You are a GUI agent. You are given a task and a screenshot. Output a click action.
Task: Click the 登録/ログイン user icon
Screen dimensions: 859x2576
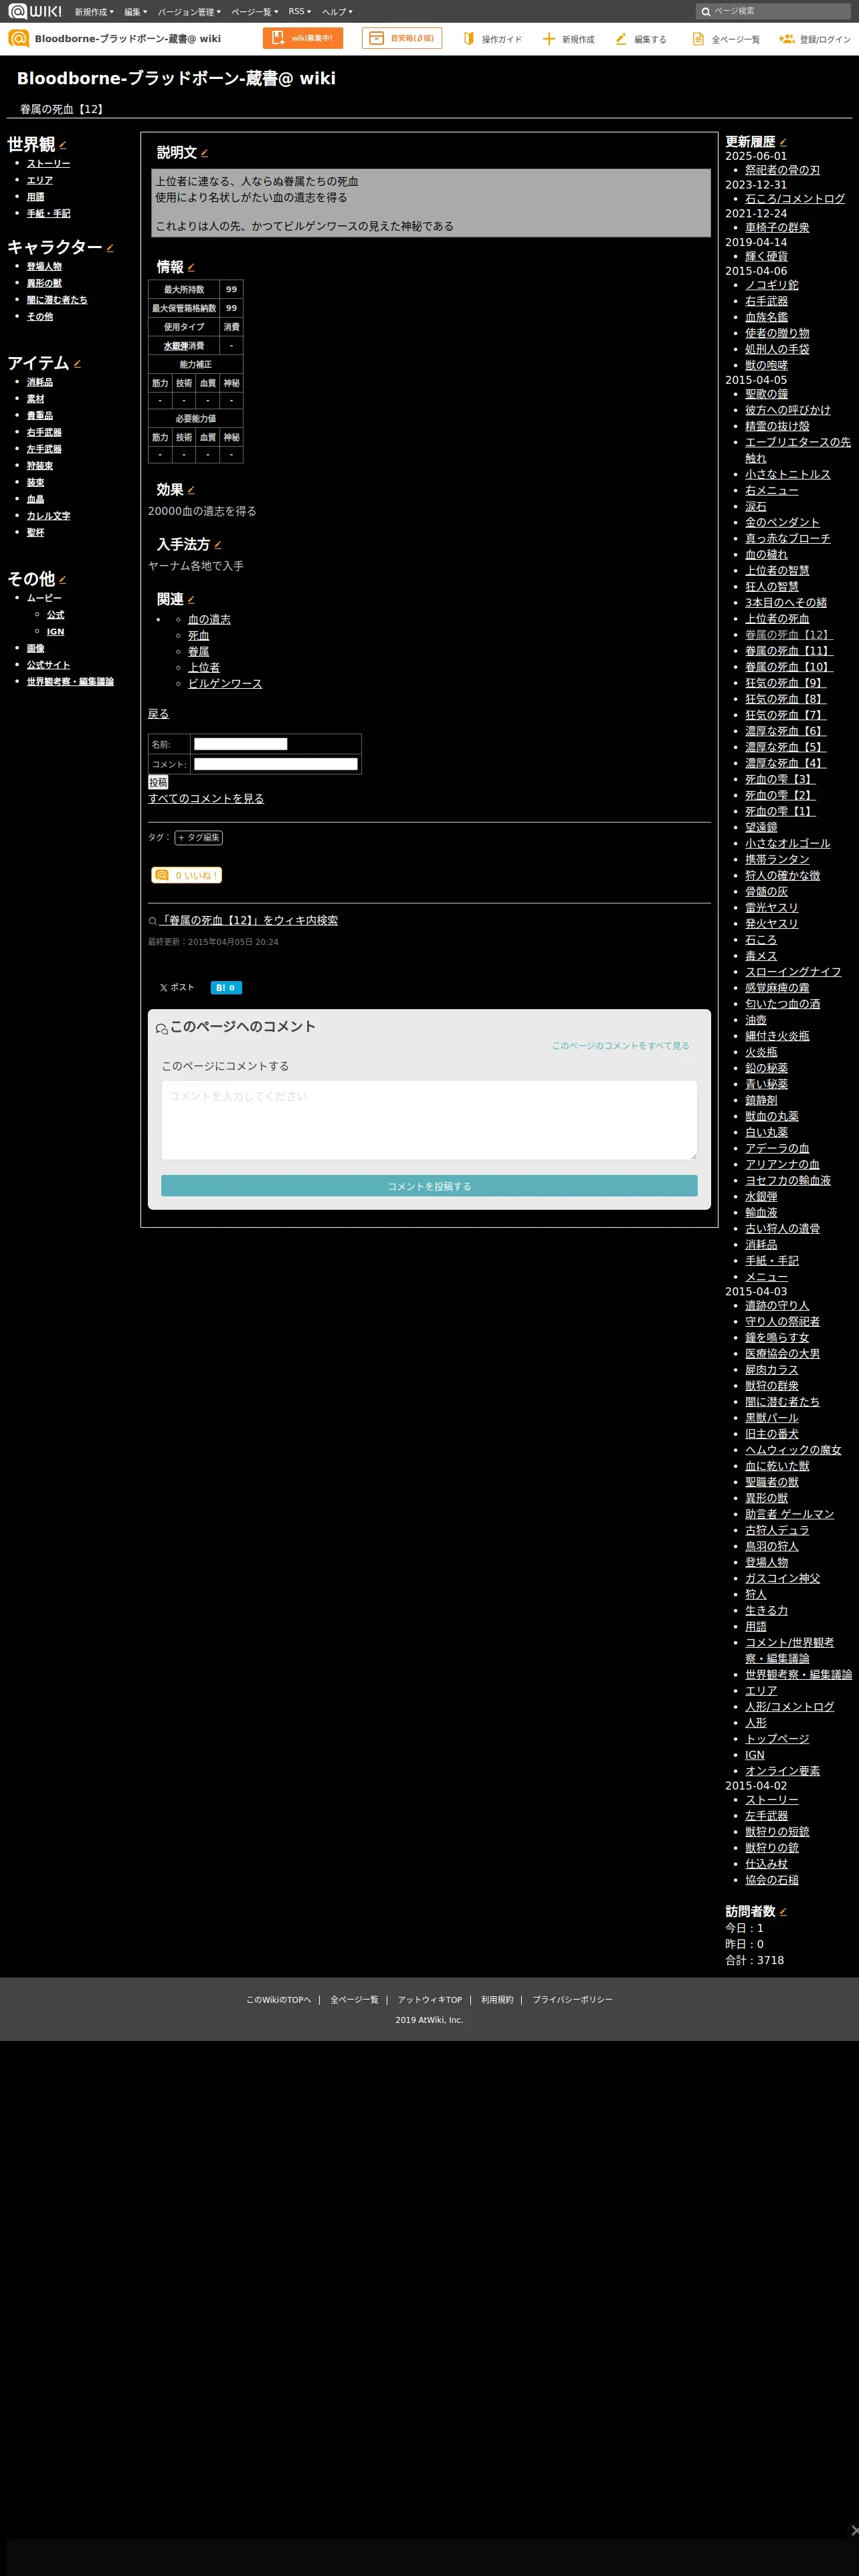[x=786, y=38]
